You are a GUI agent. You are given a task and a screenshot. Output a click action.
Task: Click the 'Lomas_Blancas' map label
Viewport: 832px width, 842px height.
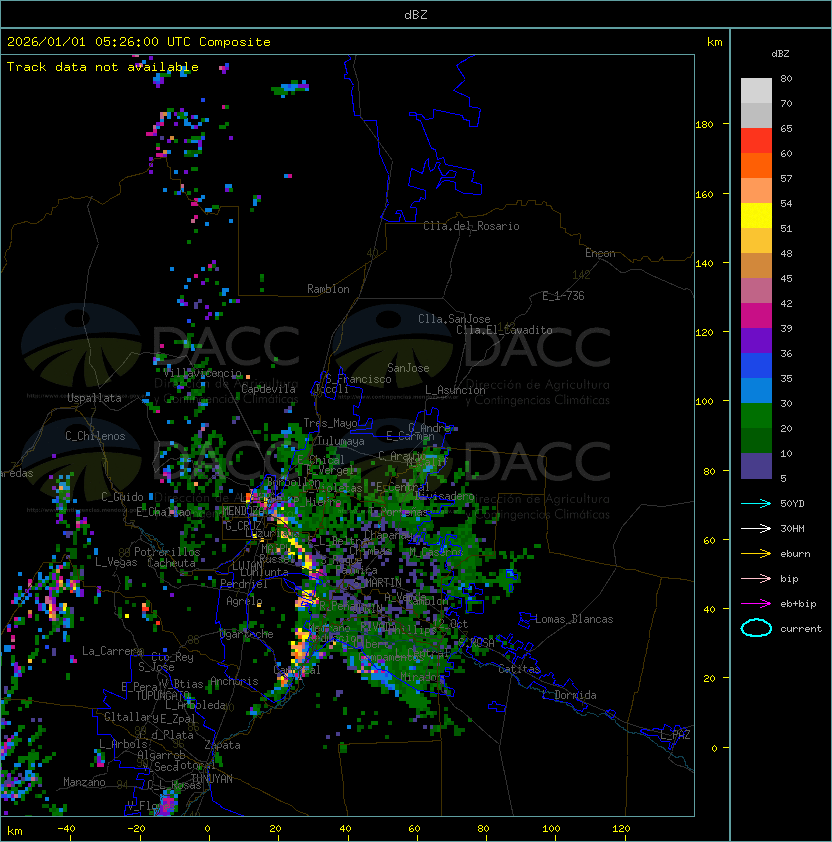point(574,619)
